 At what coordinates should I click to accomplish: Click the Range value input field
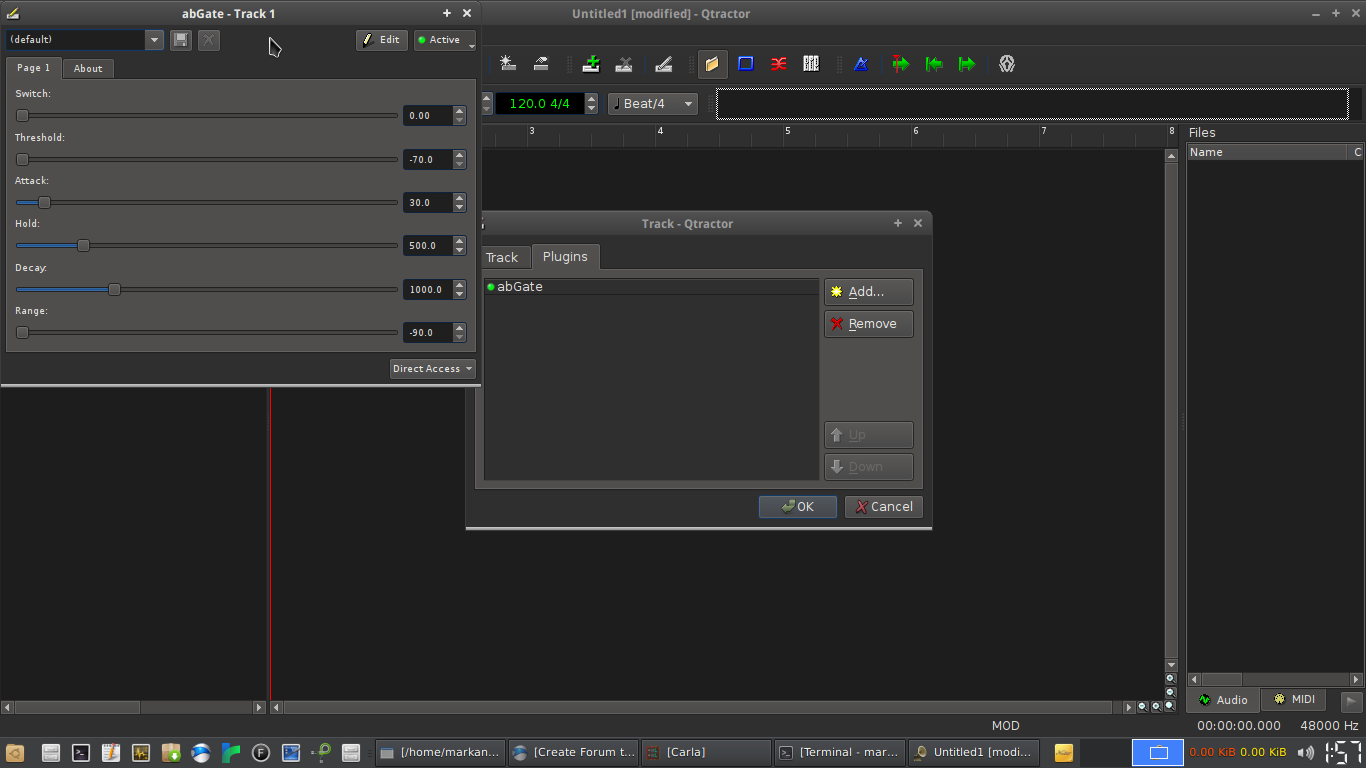point(428,333)
